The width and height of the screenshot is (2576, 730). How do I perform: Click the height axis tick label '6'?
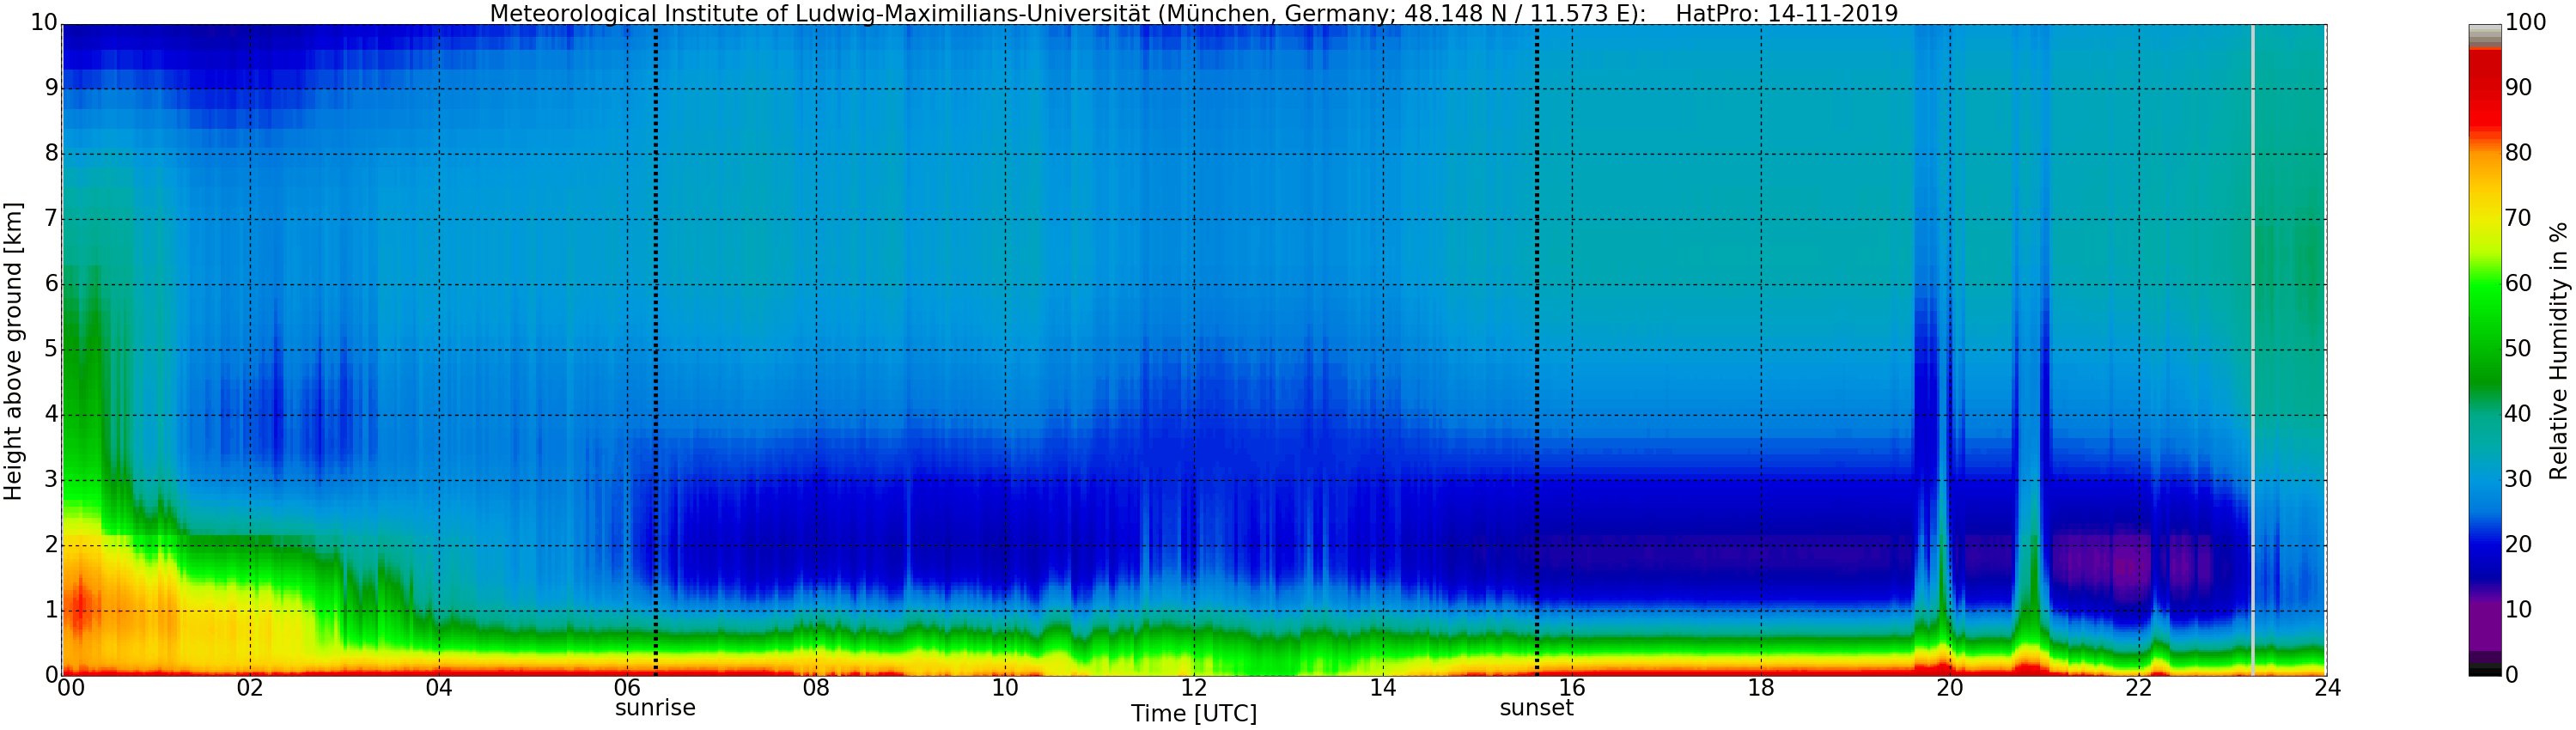[51, 284]
